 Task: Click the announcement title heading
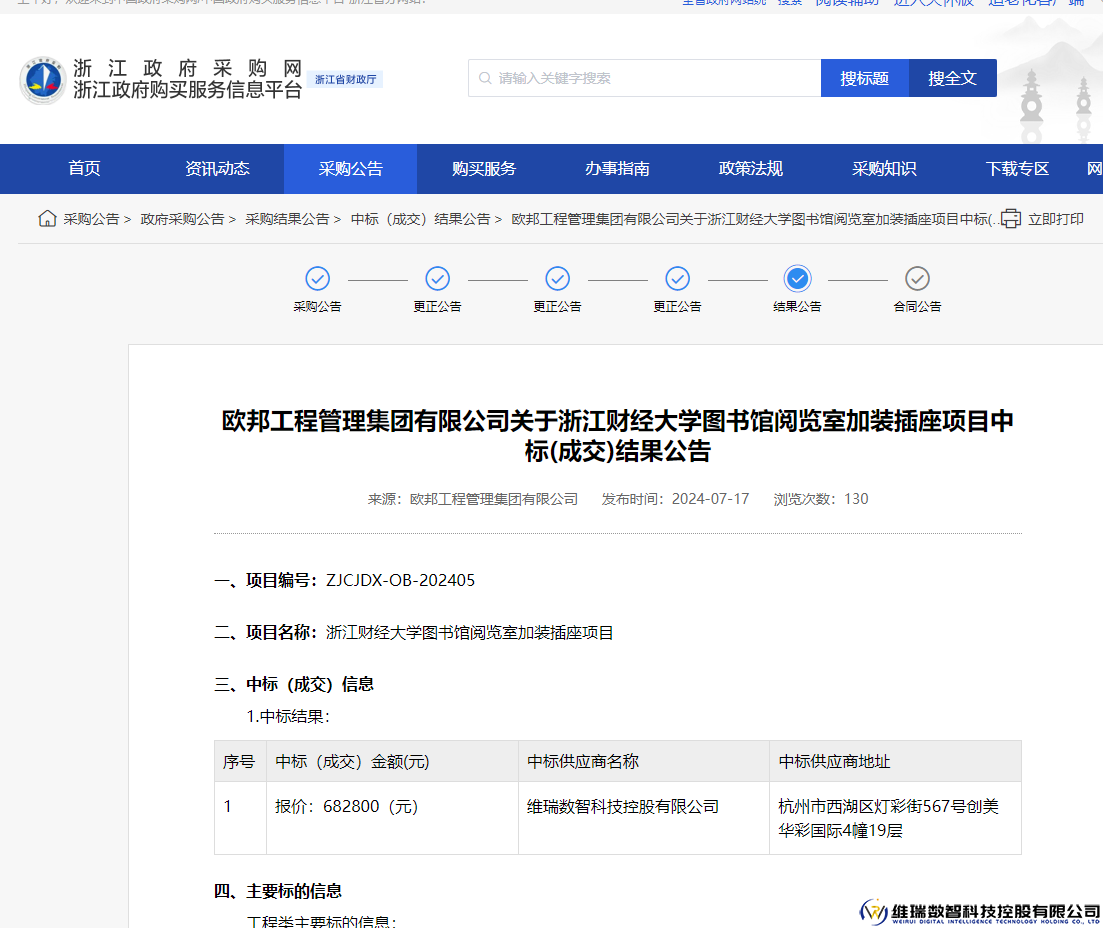coord(618,436)
